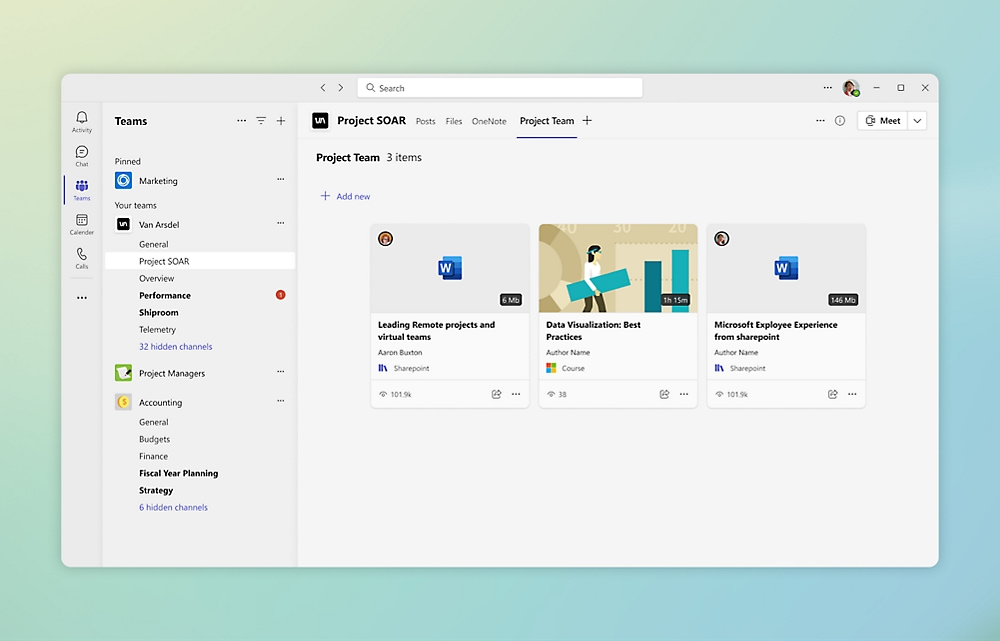Open more options for Van Arsdel team
The height and width of the screenshot is (641, 1000).
(x=280, y=224)
